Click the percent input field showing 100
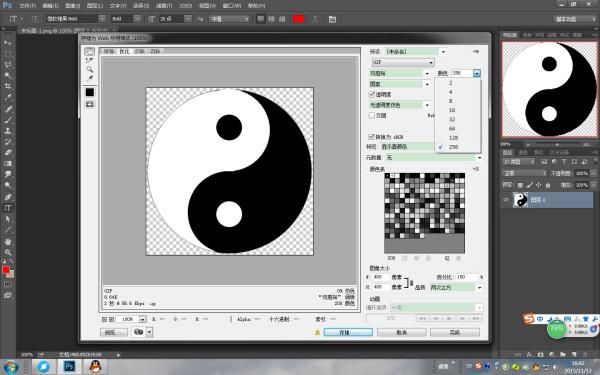 (x=467, y=277)
